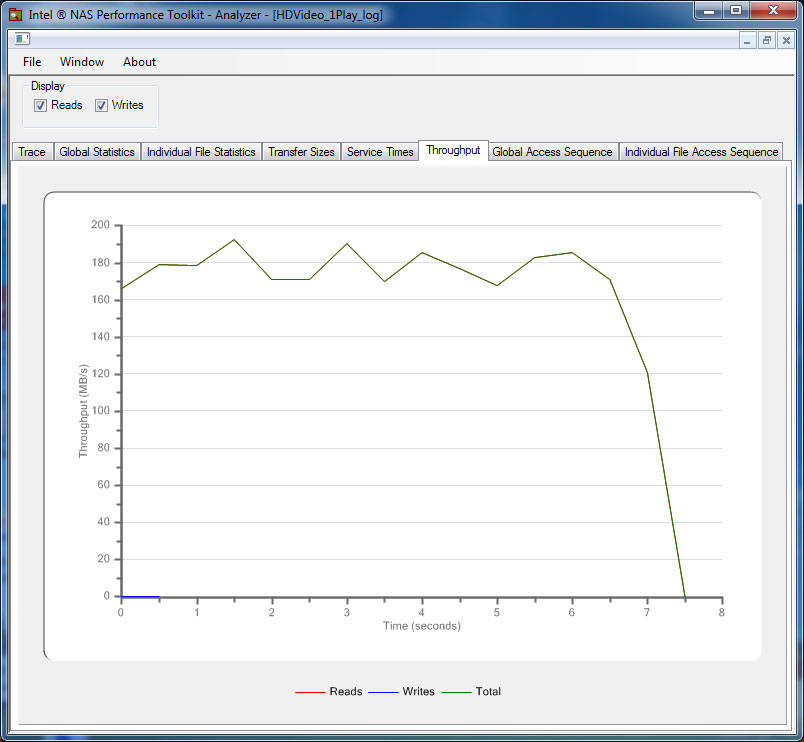Click the Time (seconds) axis title

[x=421, y=626]
